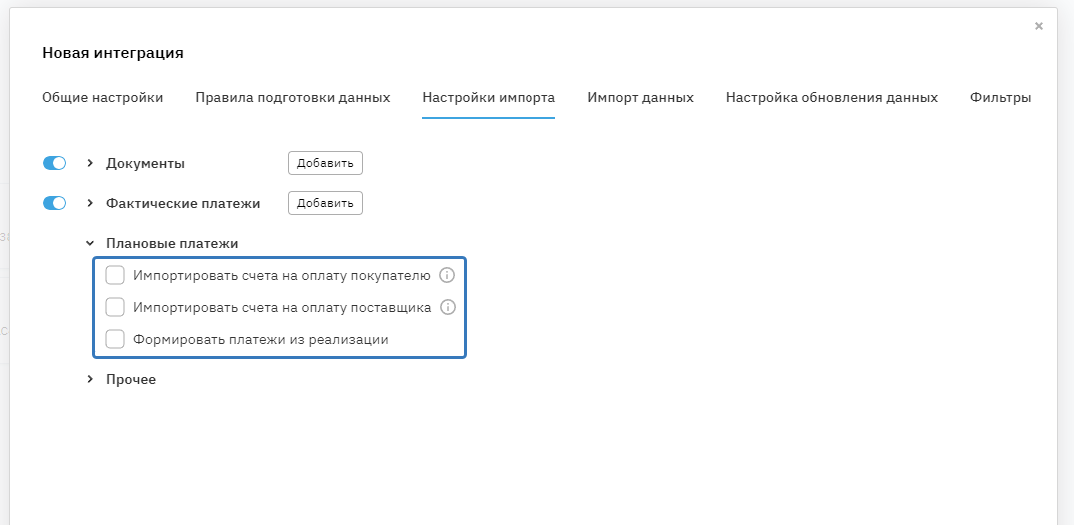Image resolution: width=1074 pixels, height=525 pixels.
Task: Collapse the Плановые платежи section
Action: 90,243
